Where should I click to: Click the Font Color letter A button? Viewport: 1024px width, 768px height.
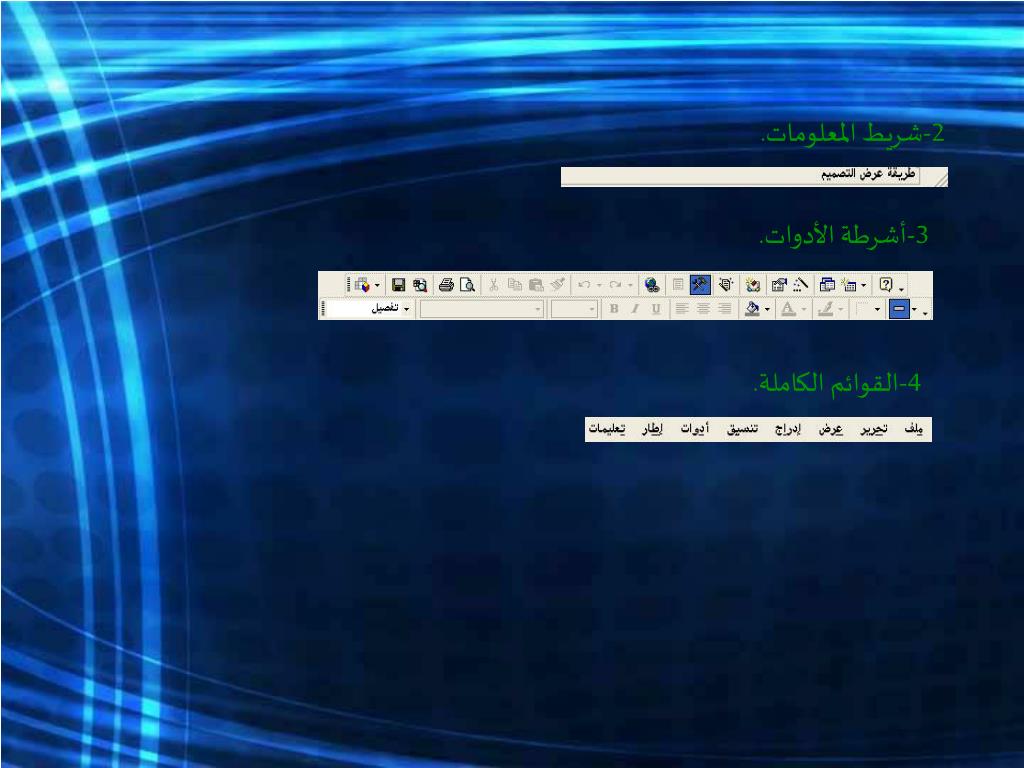pos(788,309)
